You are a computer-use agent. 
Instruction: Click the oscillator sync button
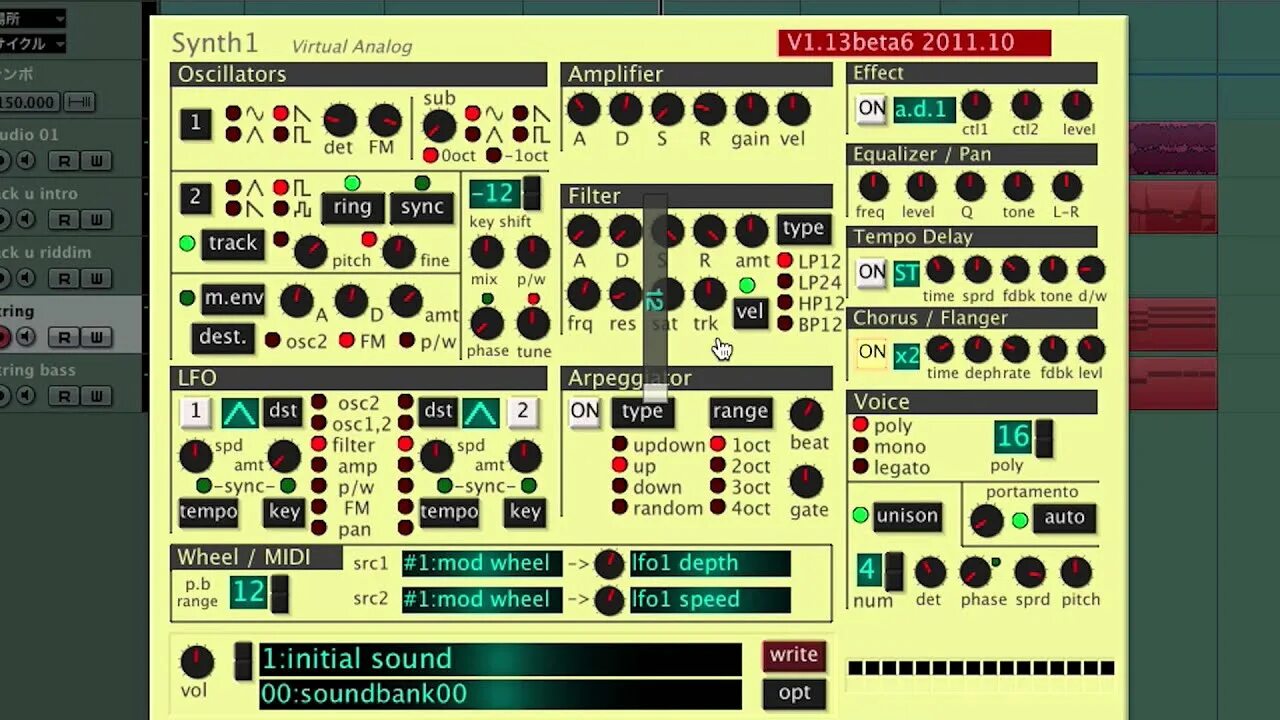(422, 207)
